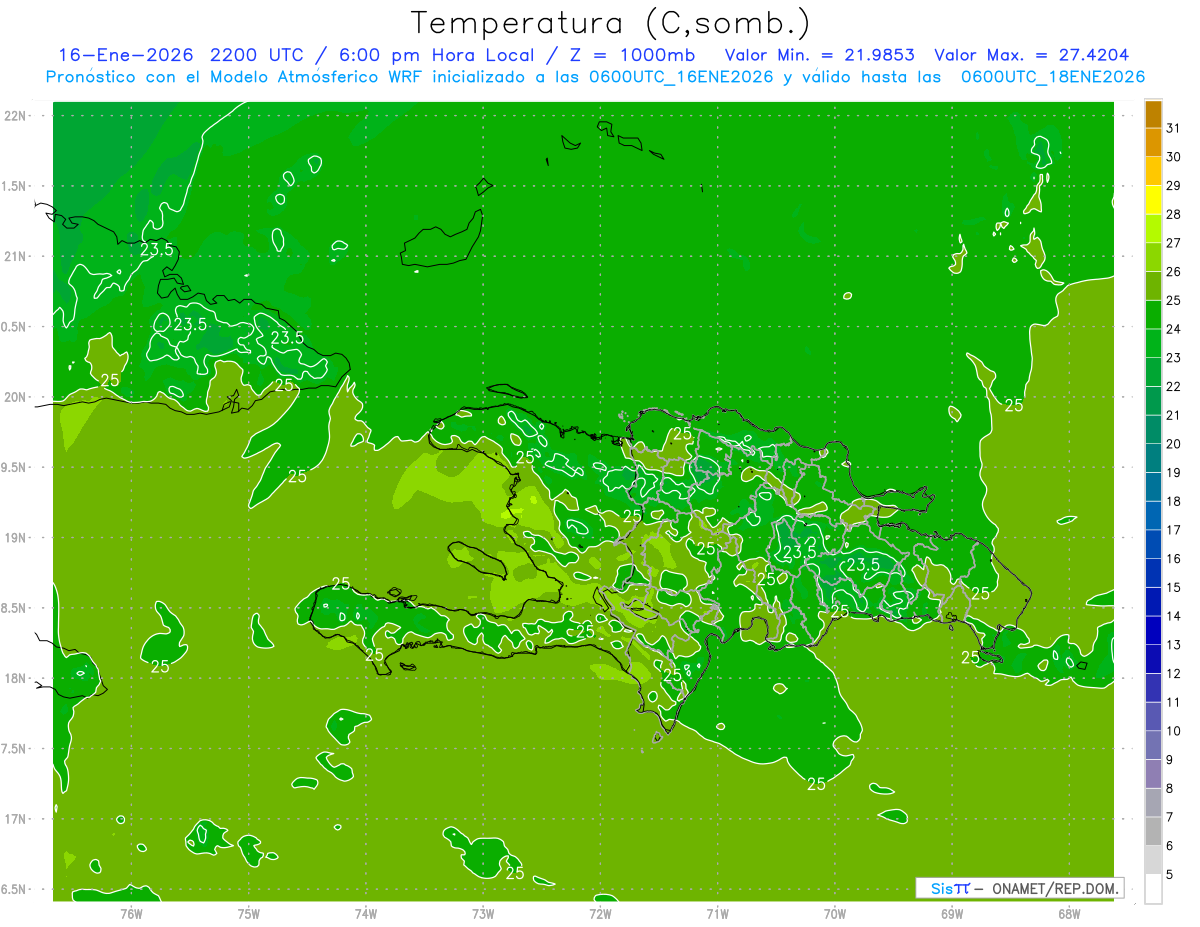
Task: Click the legend scale value "16"
Action: pos(1174,559)
